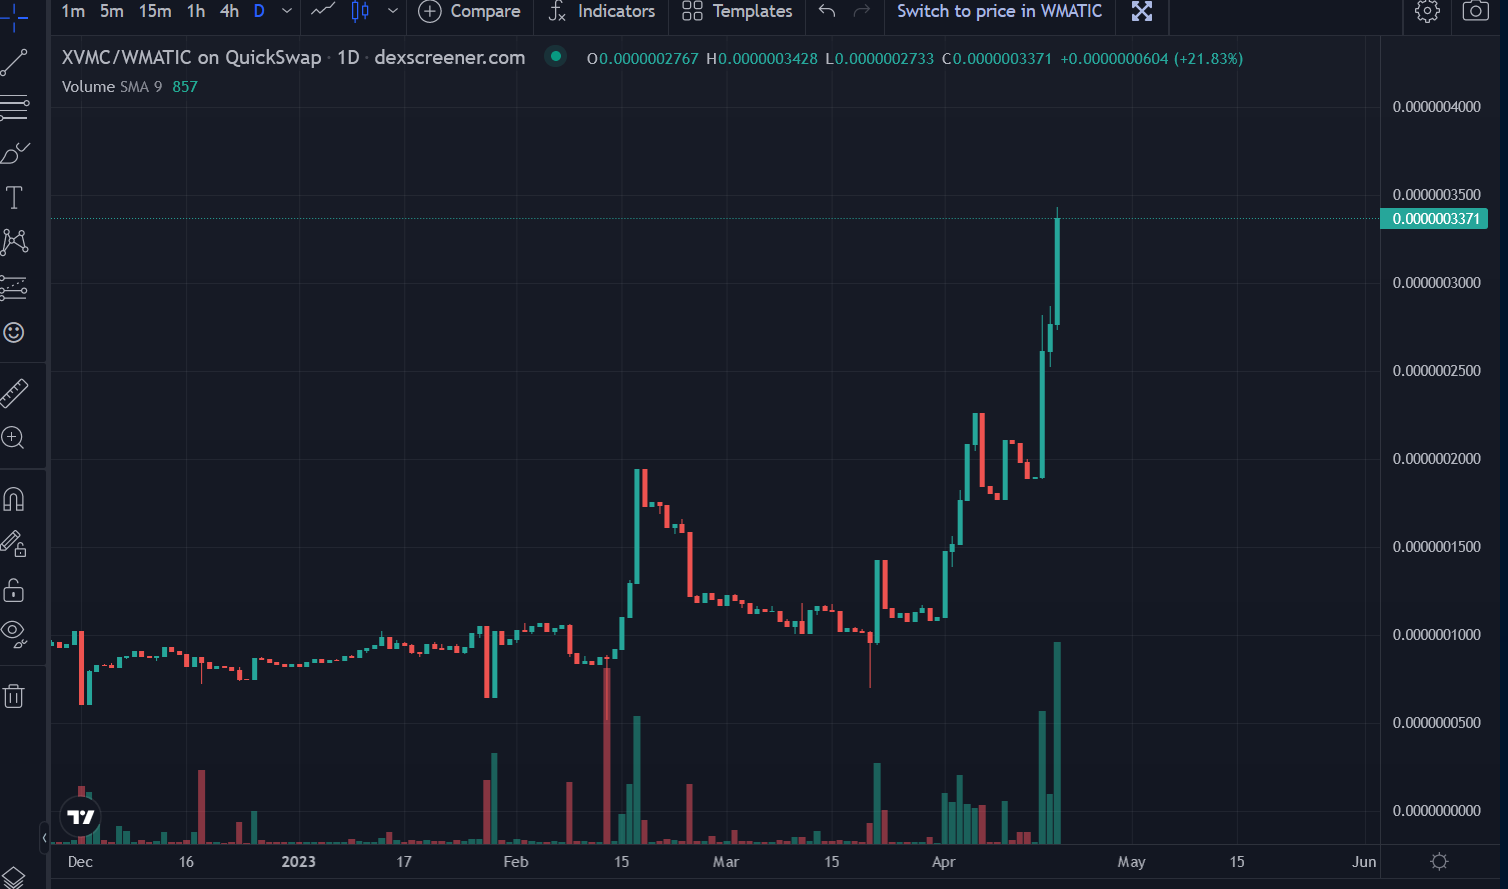1508x889 pixels.
Task: Click the +21.83% change value
Action: pos(1208,59)
